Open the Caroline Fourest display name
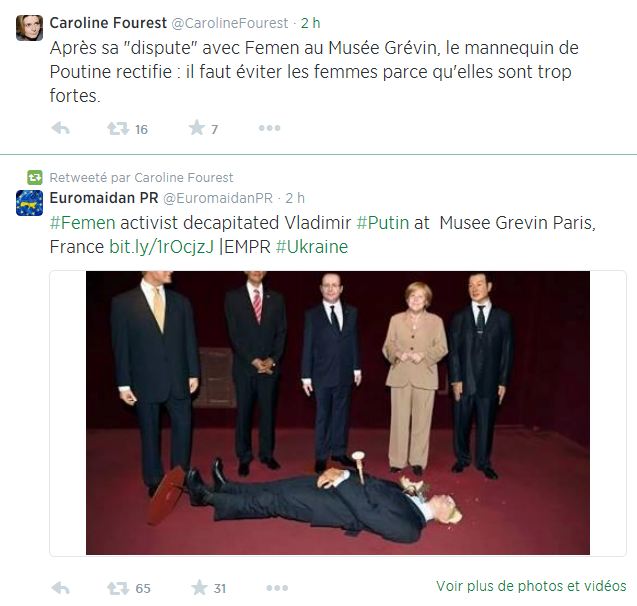Screen dimensions: 637x606 point(108,23)
